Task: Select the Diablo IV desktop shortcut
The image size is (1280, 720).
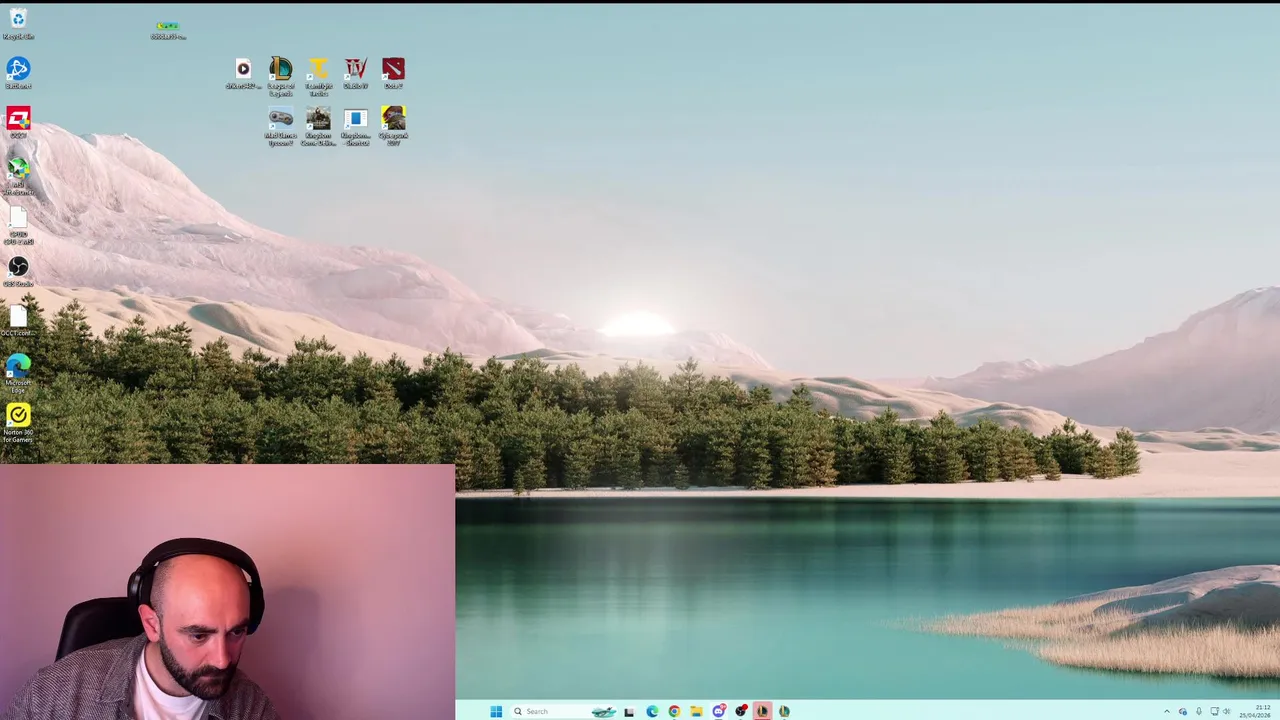Action: 356,73
